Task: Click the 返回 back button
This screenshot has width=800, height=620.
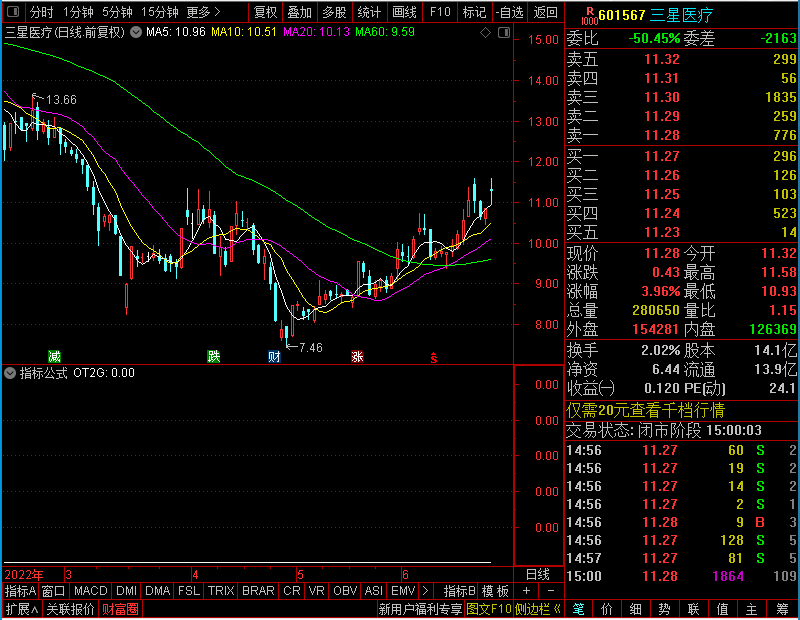Action: pyautogui.click(x=545, y=12)
